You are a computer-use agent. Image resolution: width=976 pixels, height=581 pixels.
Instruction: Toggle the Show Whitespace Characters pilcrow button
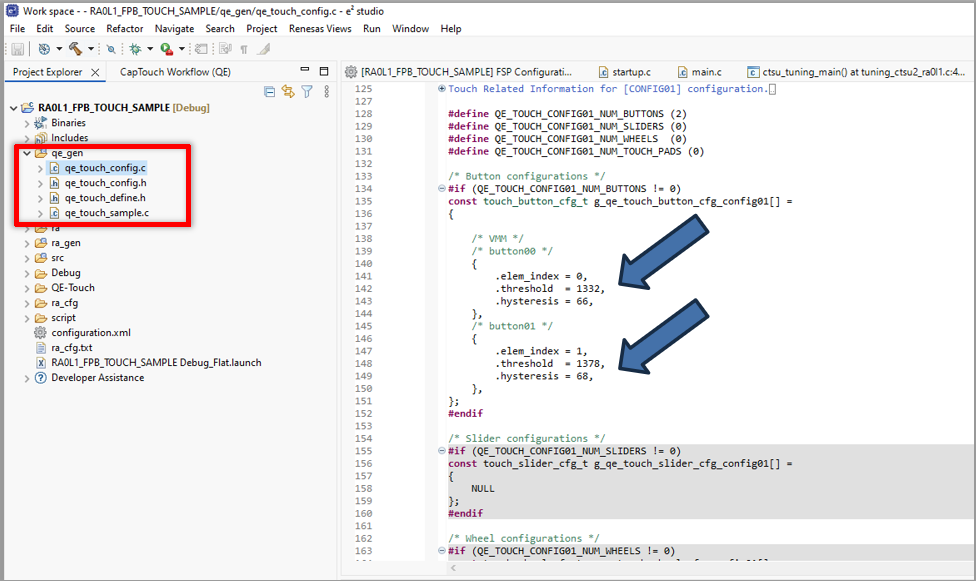tap(243, 48)
